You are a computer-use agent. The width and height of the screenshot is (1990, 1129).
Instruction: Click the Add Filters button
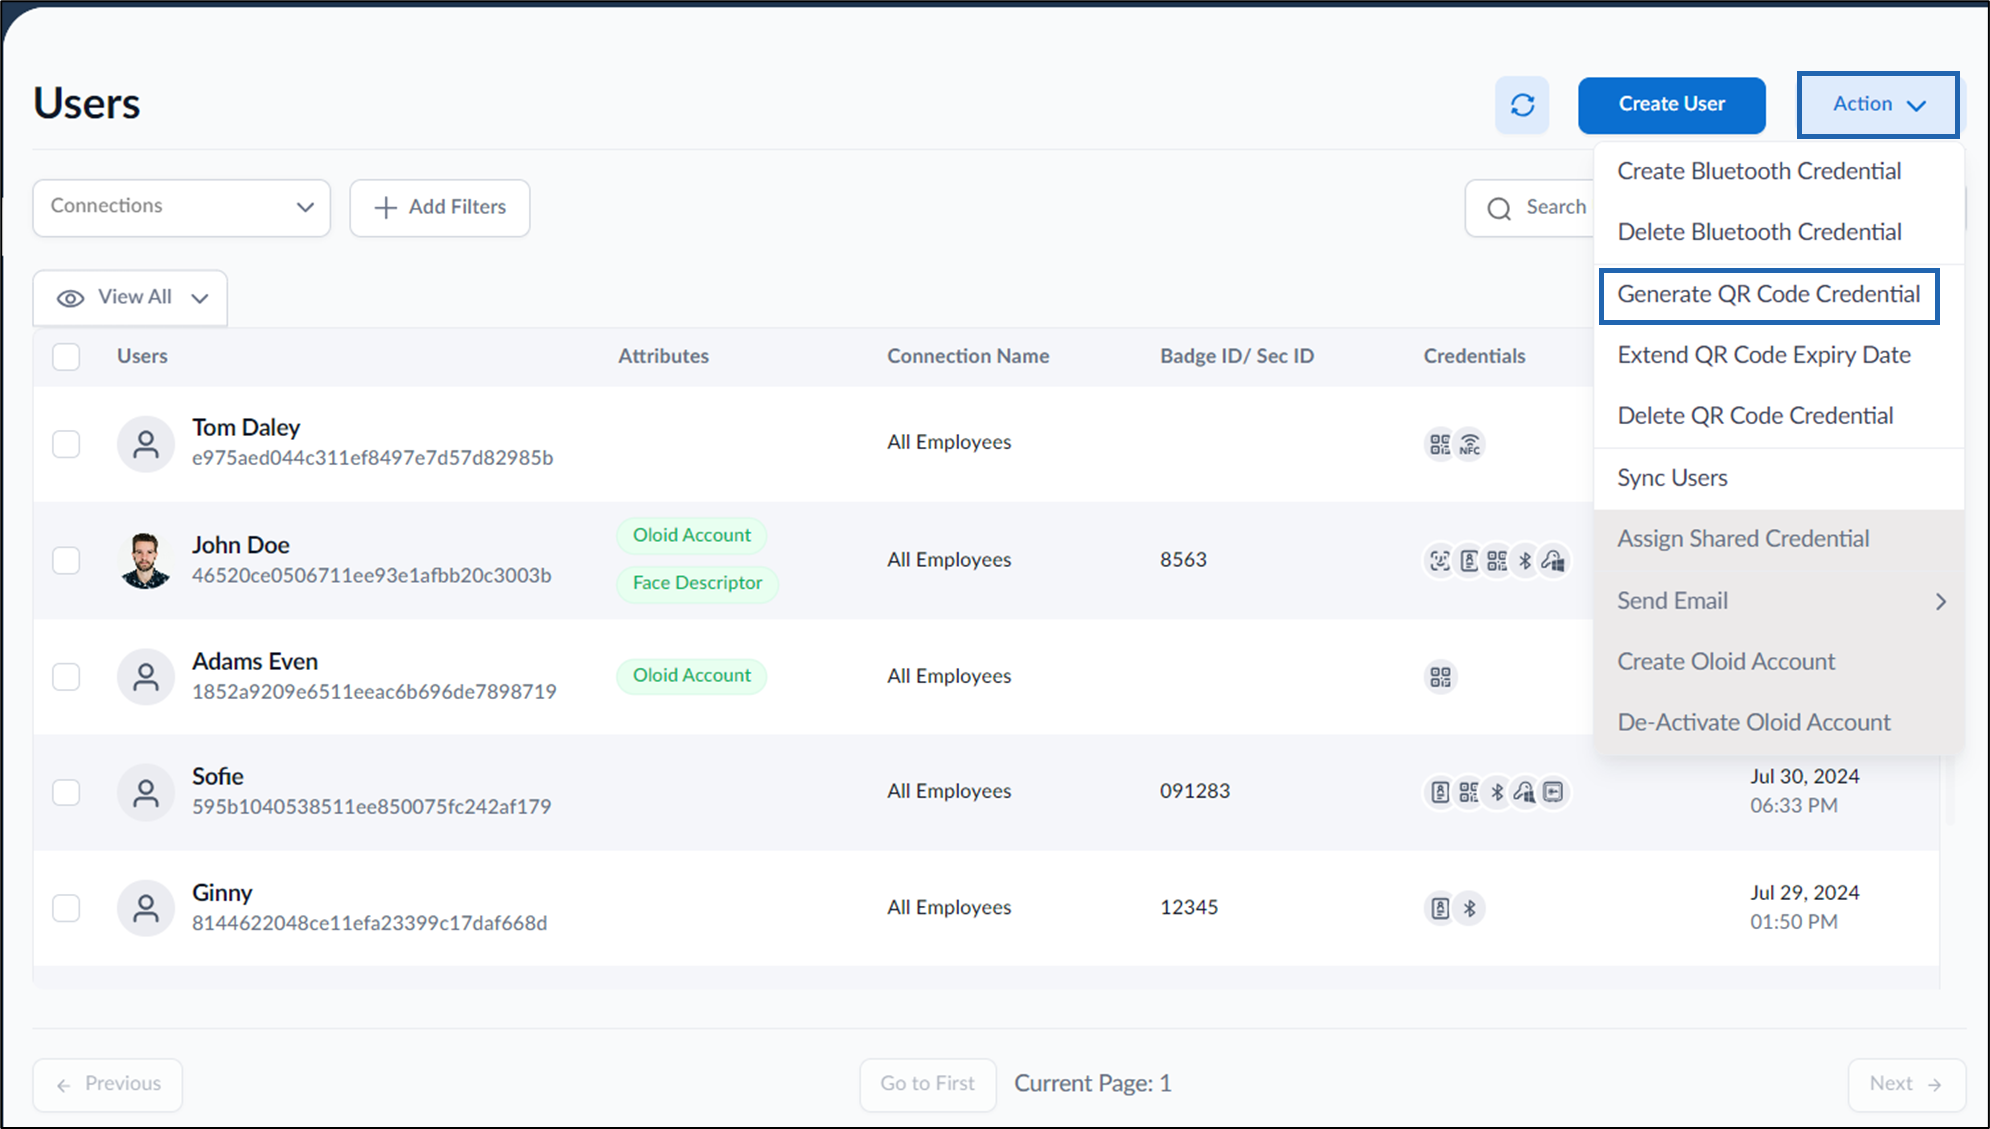point(440,208)
